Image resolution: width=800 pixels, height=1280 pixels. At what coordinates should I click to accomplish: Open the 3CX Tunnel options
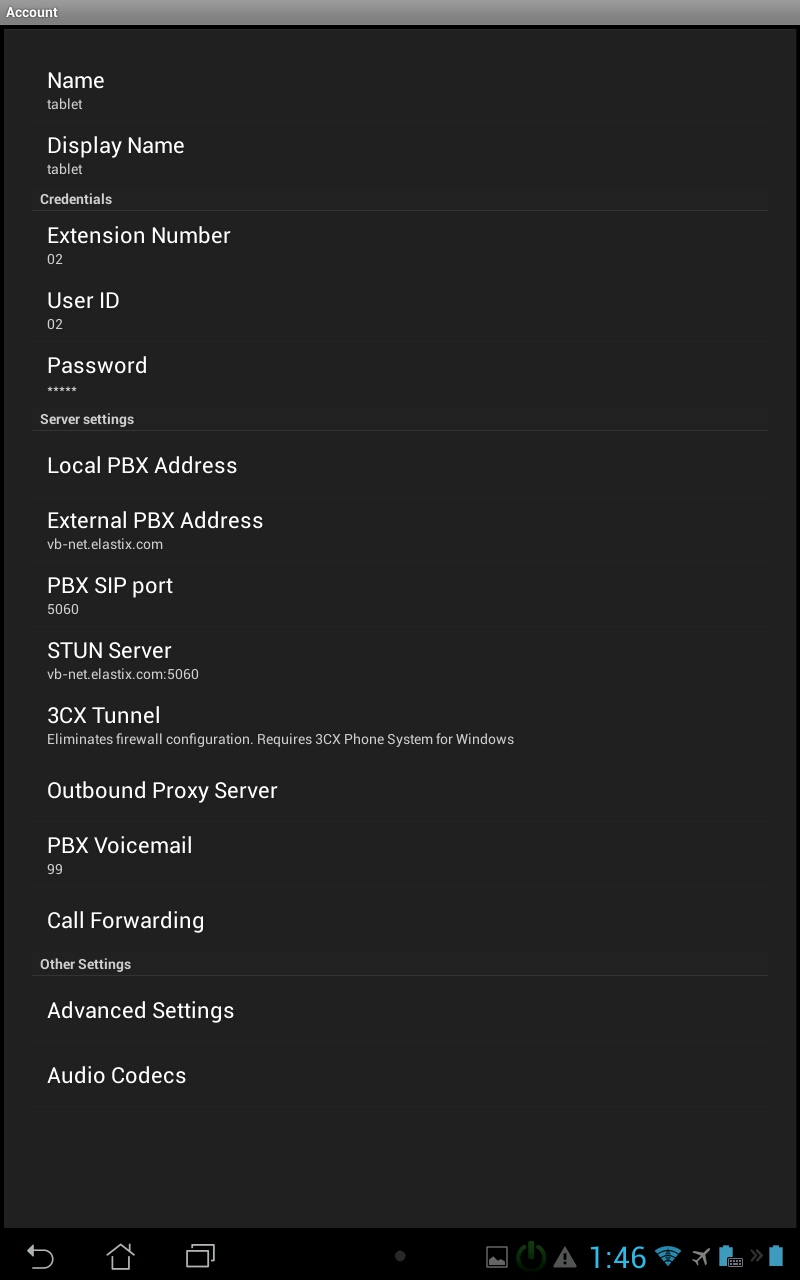[400, 725]
